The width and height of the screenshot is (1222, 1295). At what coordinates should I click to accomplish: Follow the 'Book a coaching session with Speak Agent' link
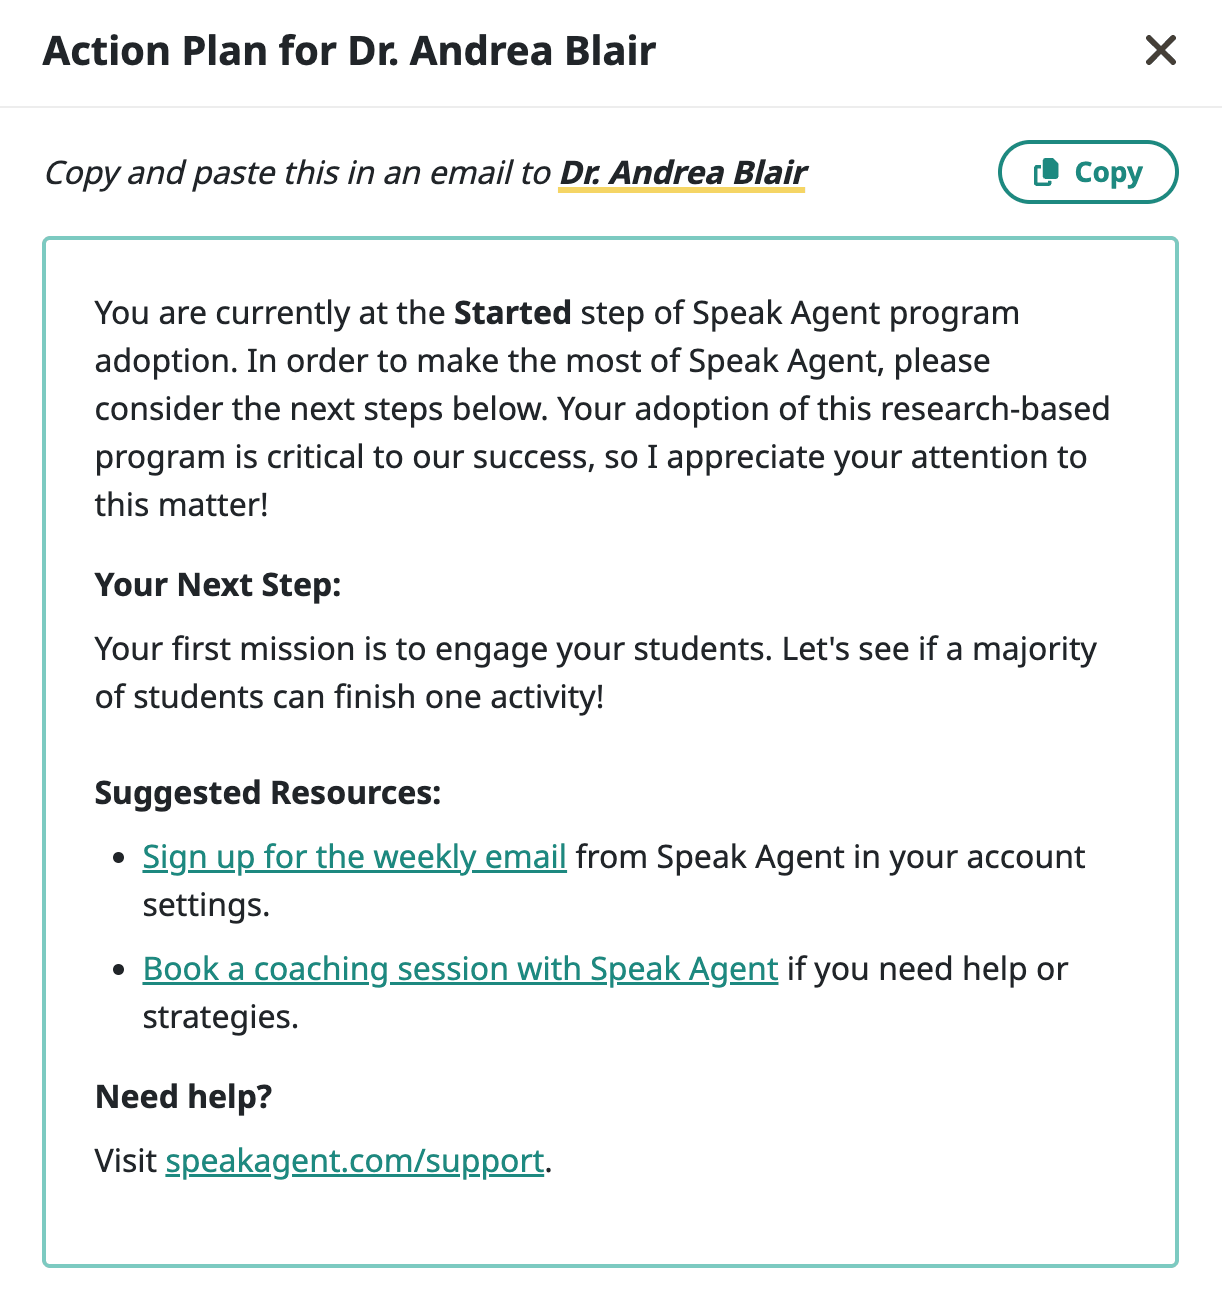tap(460, 969)
